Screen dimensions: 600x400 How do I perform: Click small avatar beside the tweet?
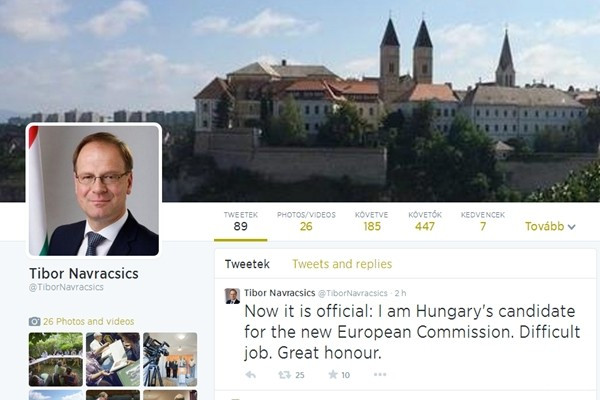pyautogui.click(x=232, y=296)
